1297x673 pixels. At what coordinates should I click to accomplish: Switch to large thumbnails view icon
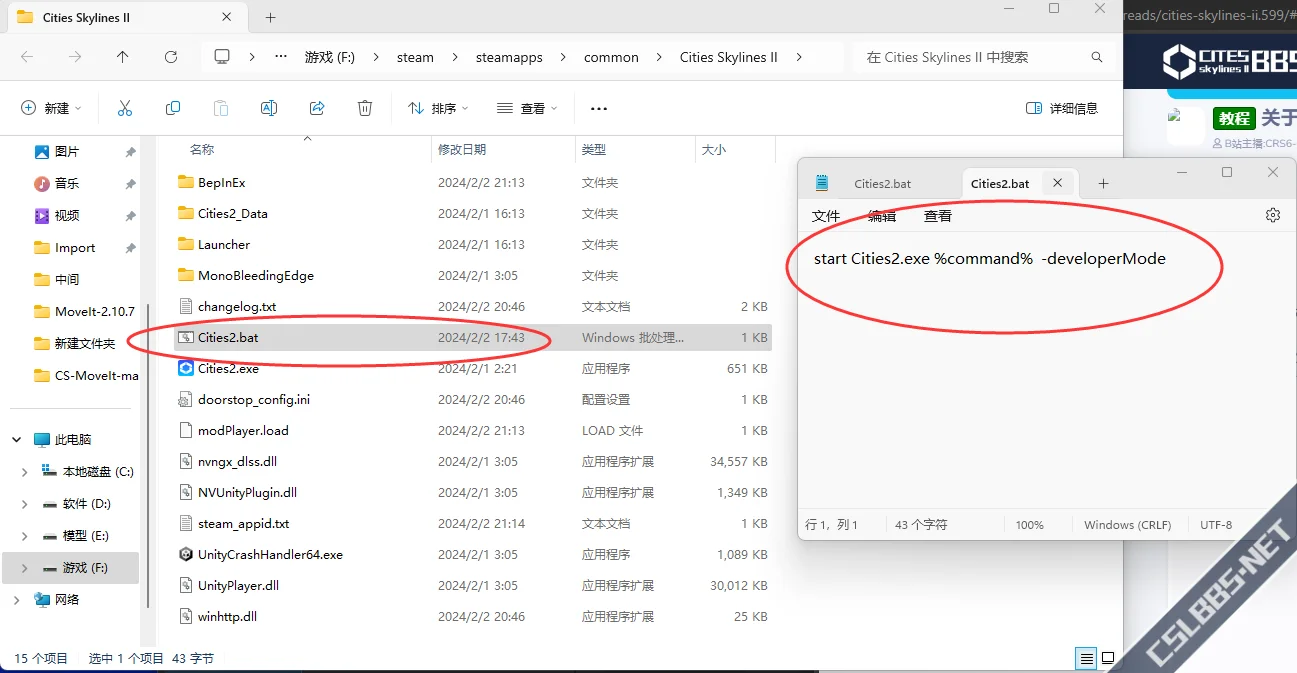point(1108,658)
